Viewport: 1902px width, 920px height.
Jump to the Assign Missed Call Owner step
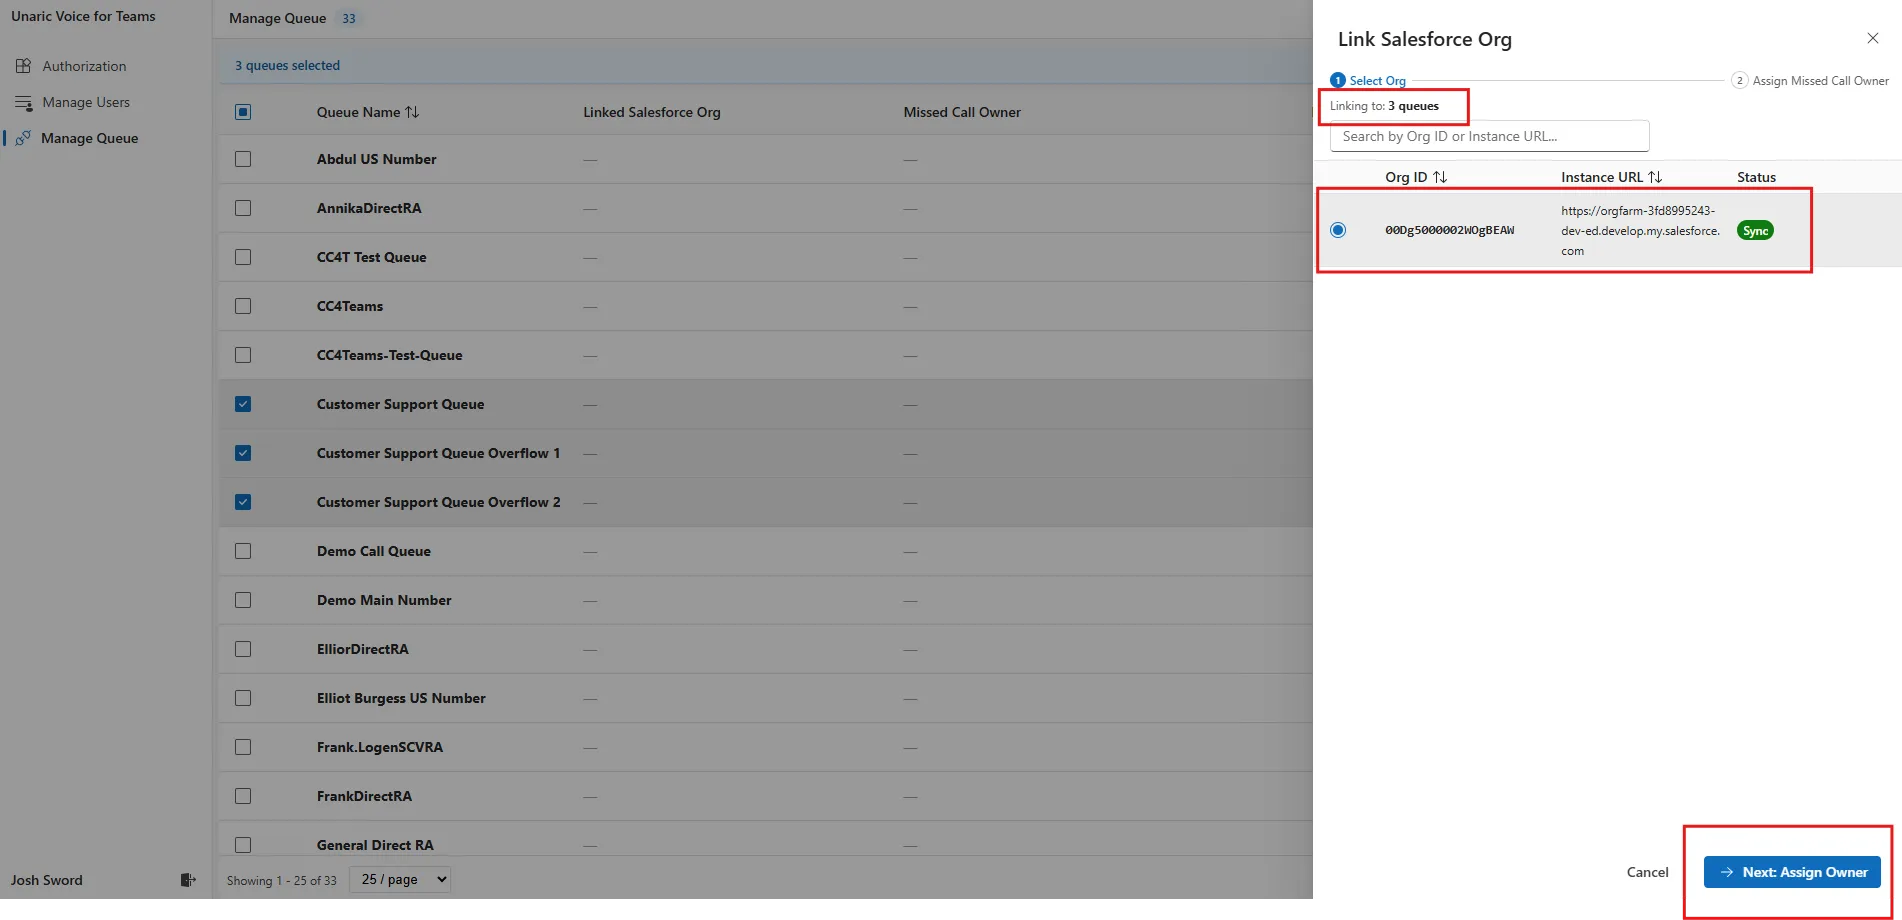click(1810, 80)
